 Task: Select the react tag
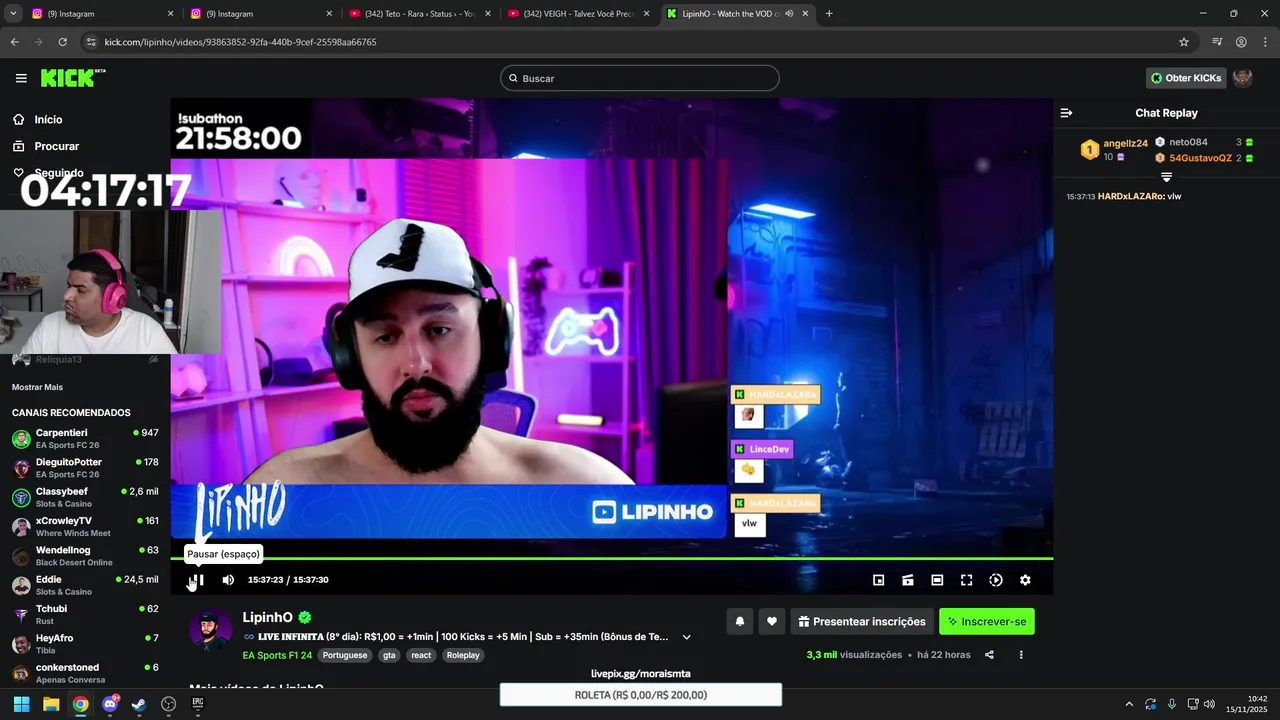coord(421,656)
